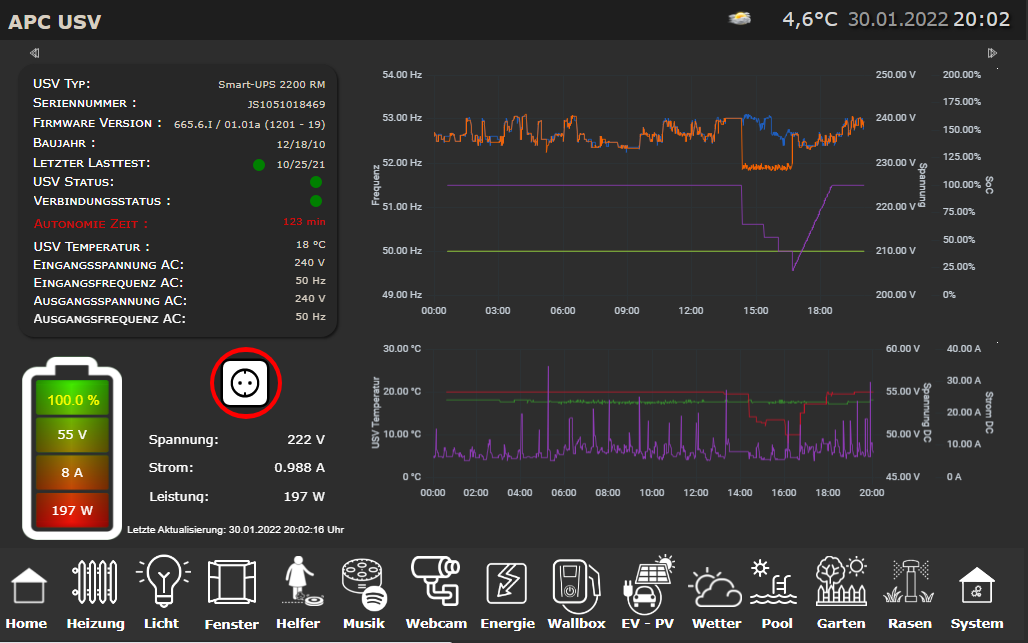The width and height of the screenshot is (1028, 643).
Task: Click the USV Temperatur axis label
Action: [376, 412]
